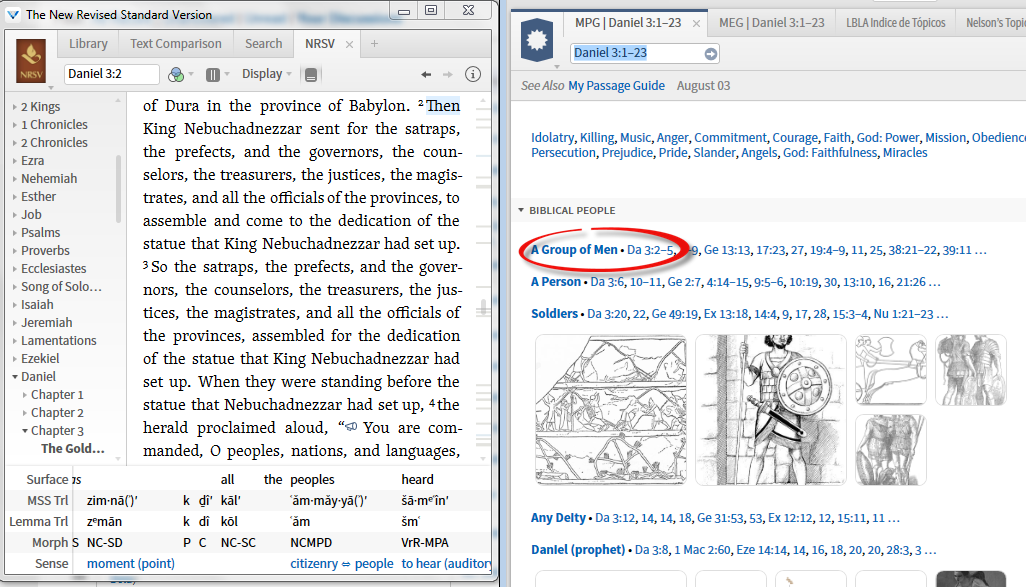Image resolution: width=1026 pixels, height=587 pixels.
Task: Open the chariot sketch thumbnail
Action: tap(891, 370)
